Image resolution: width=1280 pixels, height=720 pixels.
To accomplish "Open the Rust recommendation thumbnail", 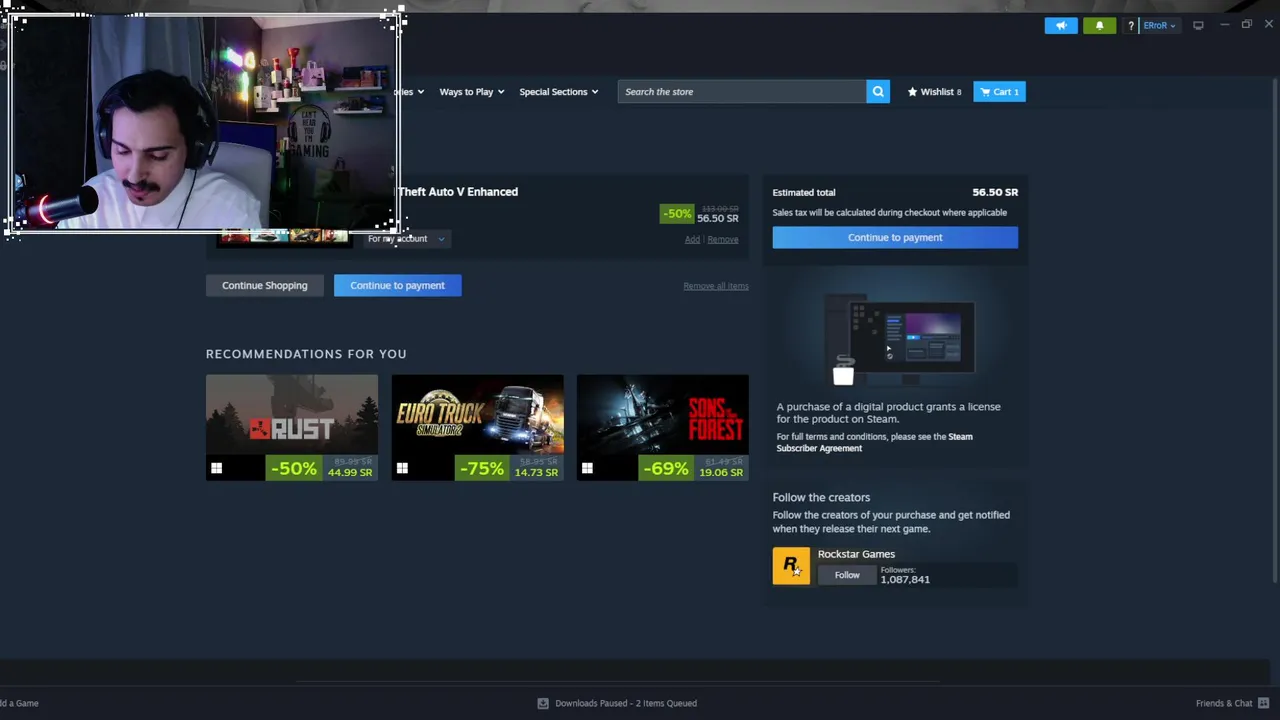I will point(292,428).
